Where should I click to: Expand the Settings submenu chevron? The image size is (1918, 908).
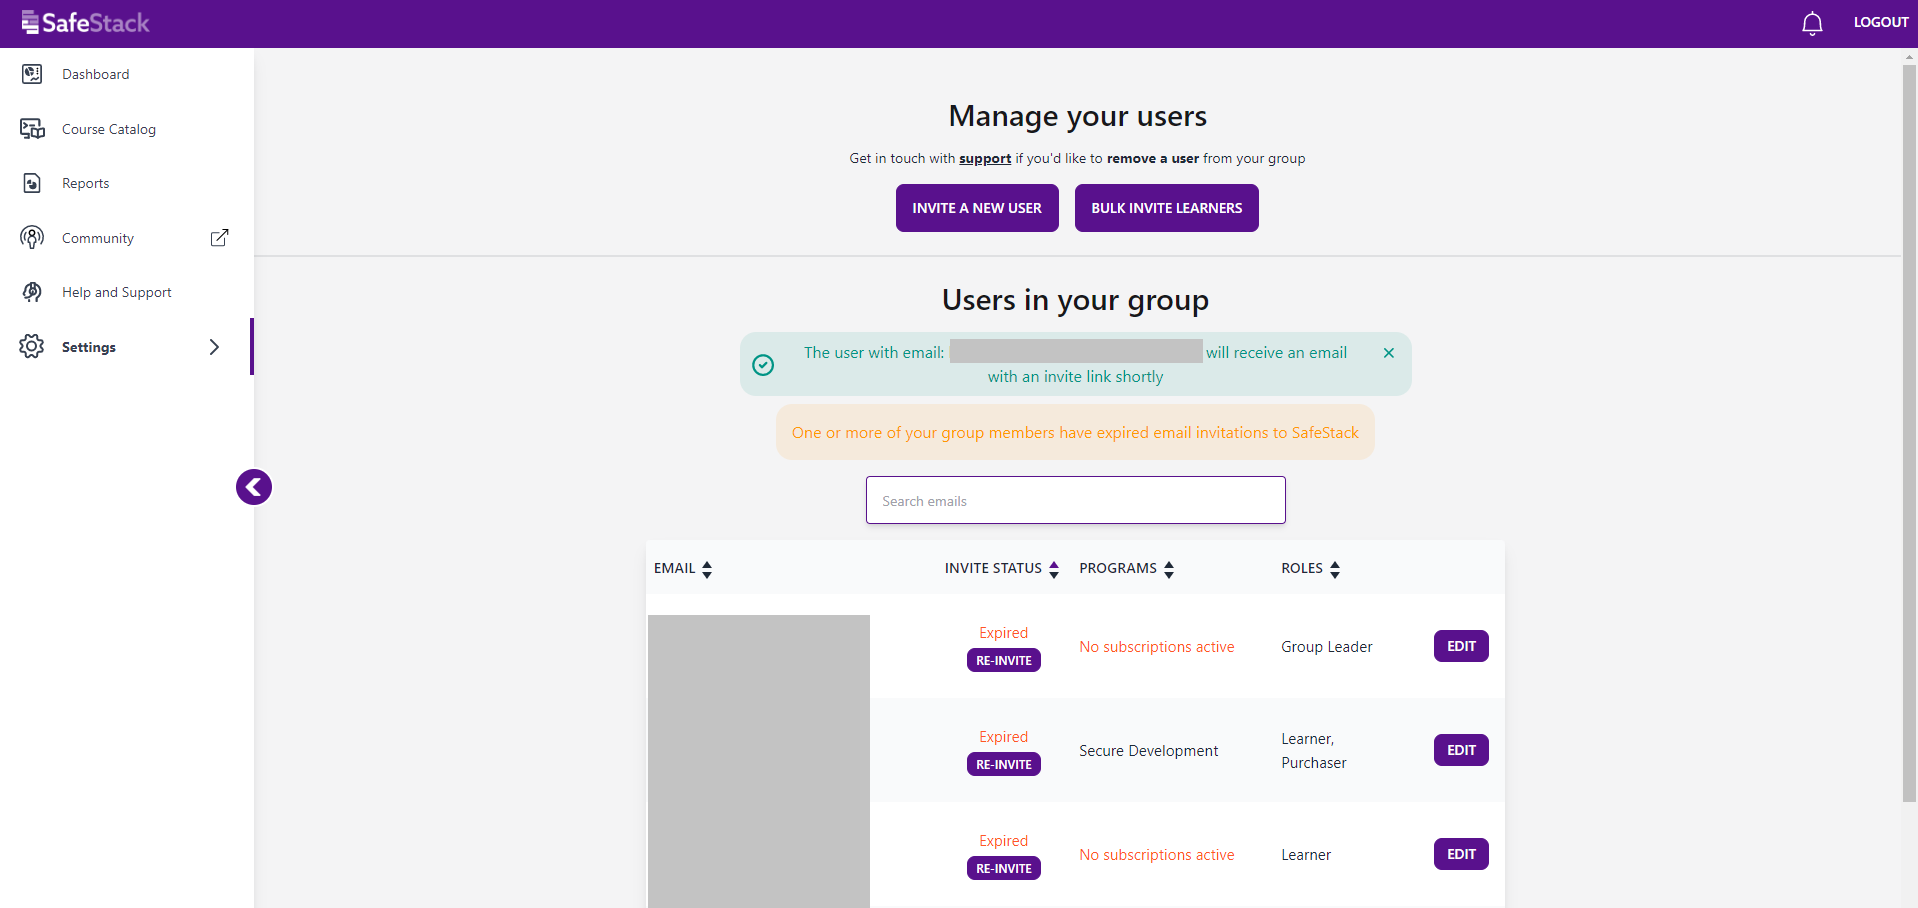tap(214, 347)
